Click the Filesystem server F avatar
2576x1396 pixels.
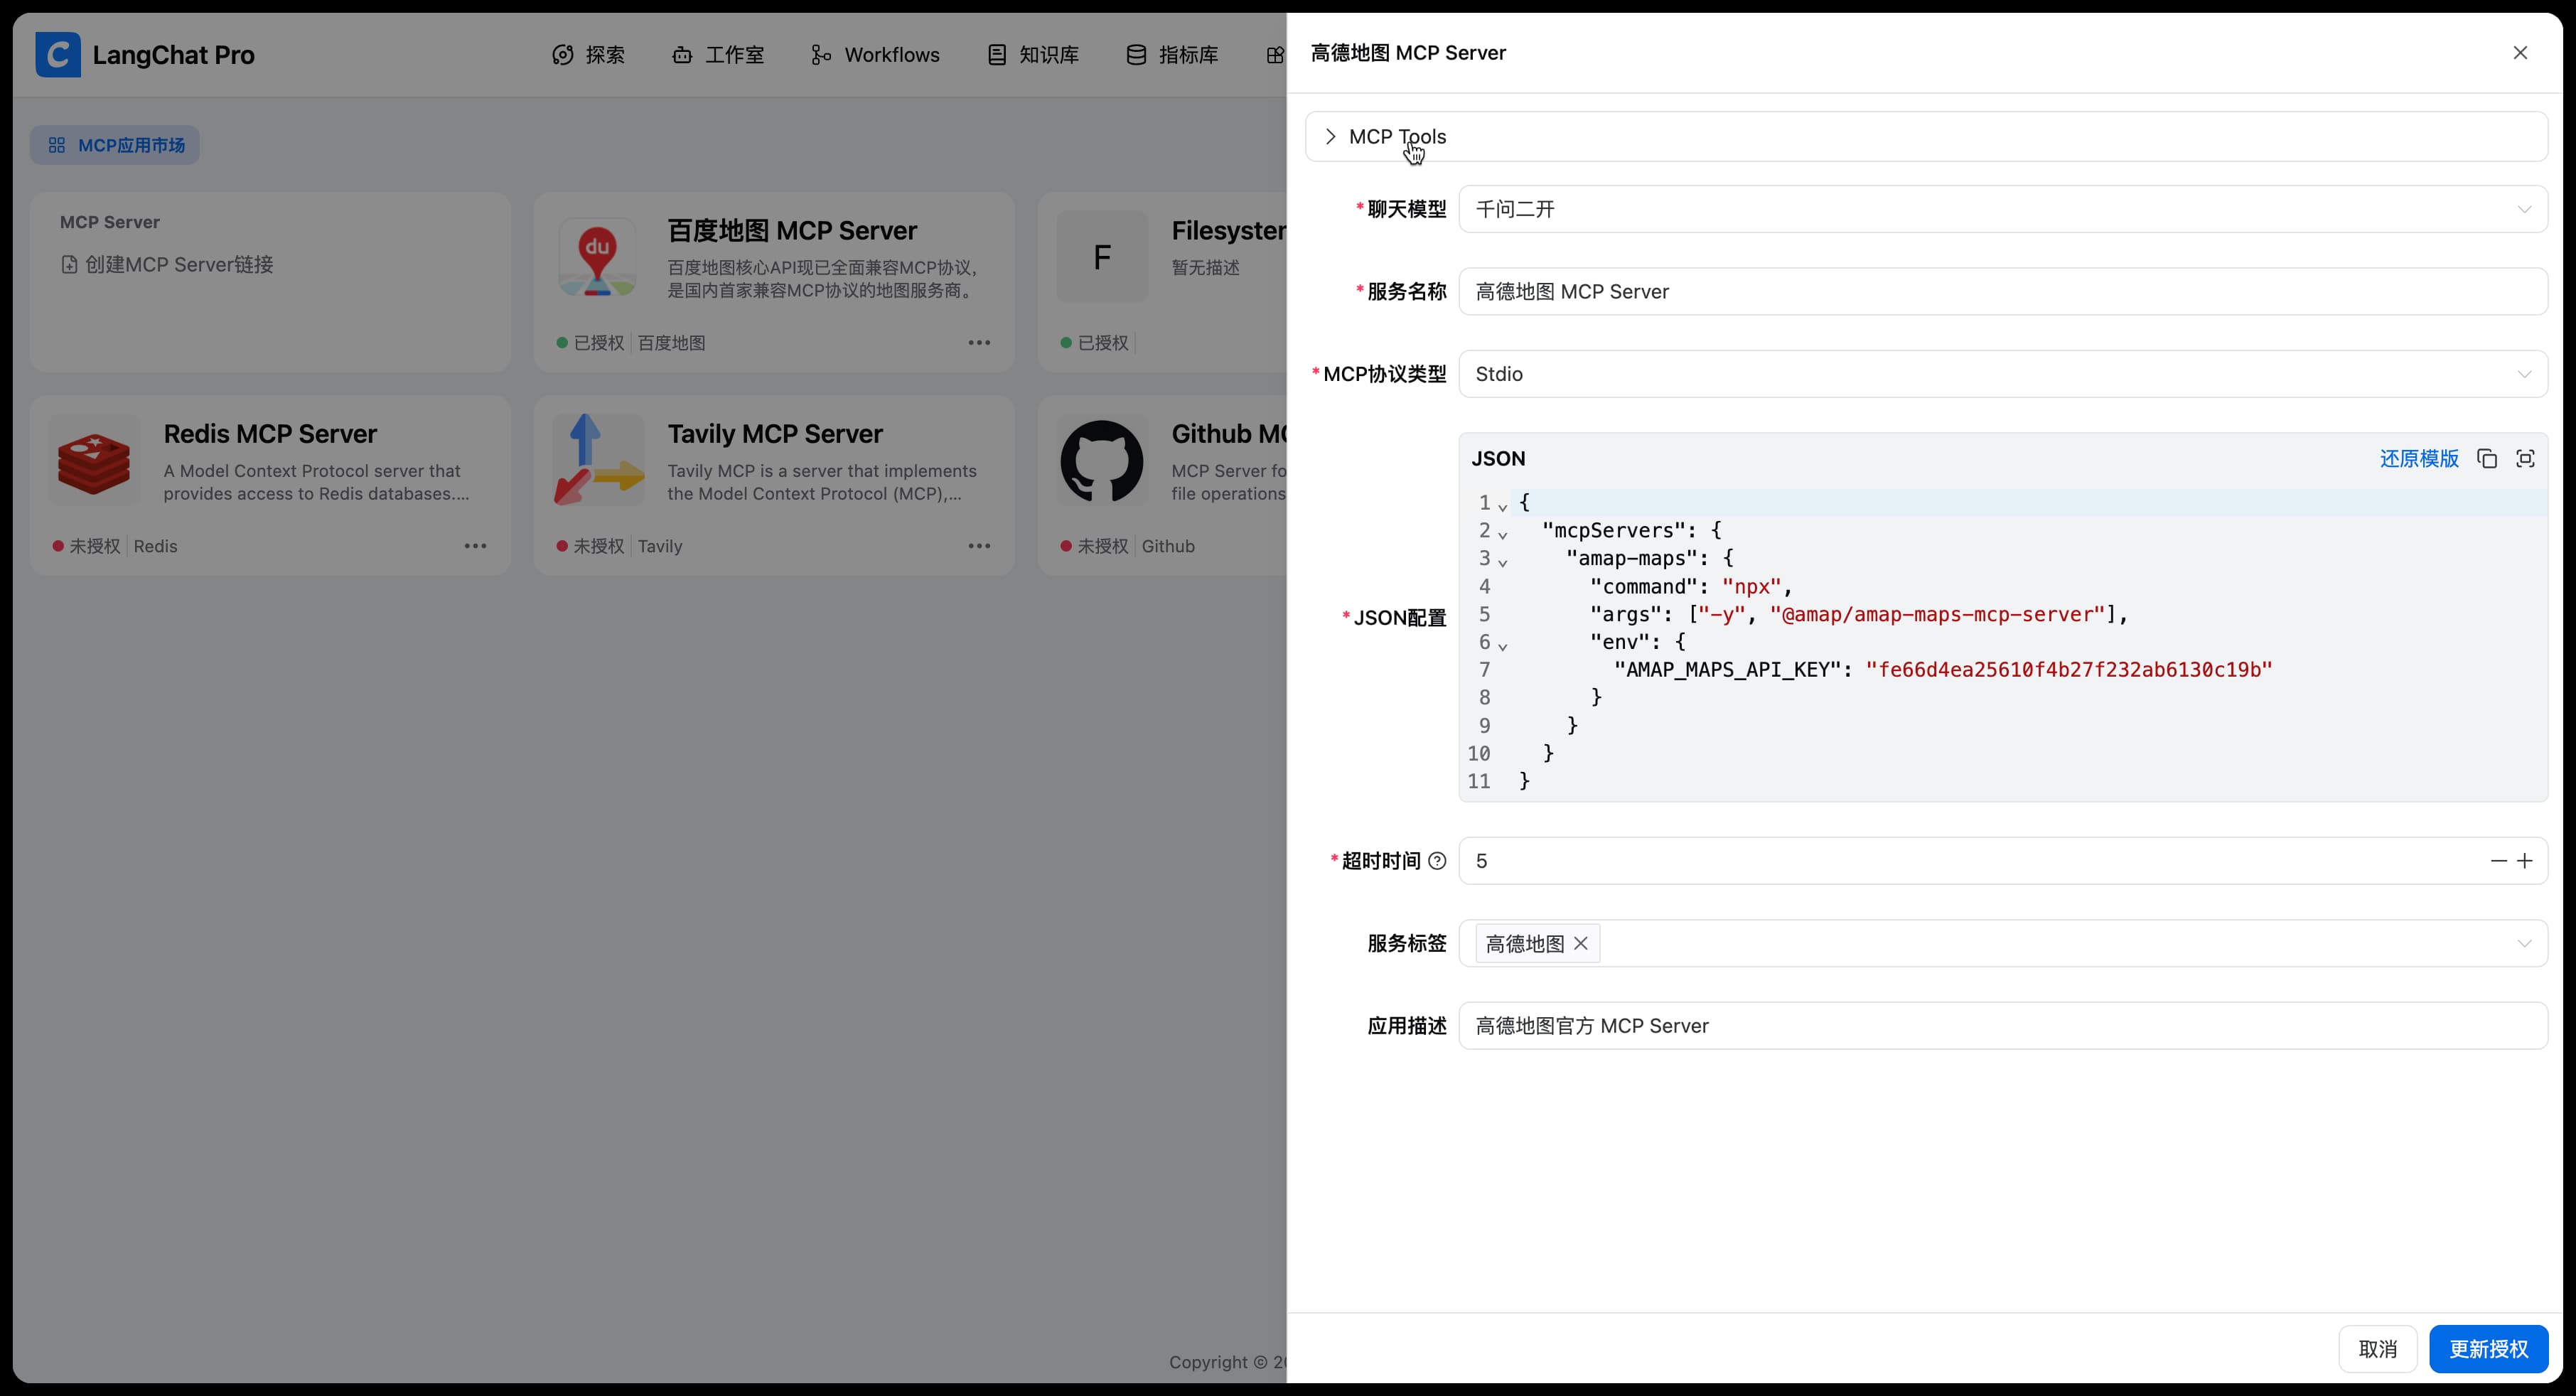coord(1102,257)
